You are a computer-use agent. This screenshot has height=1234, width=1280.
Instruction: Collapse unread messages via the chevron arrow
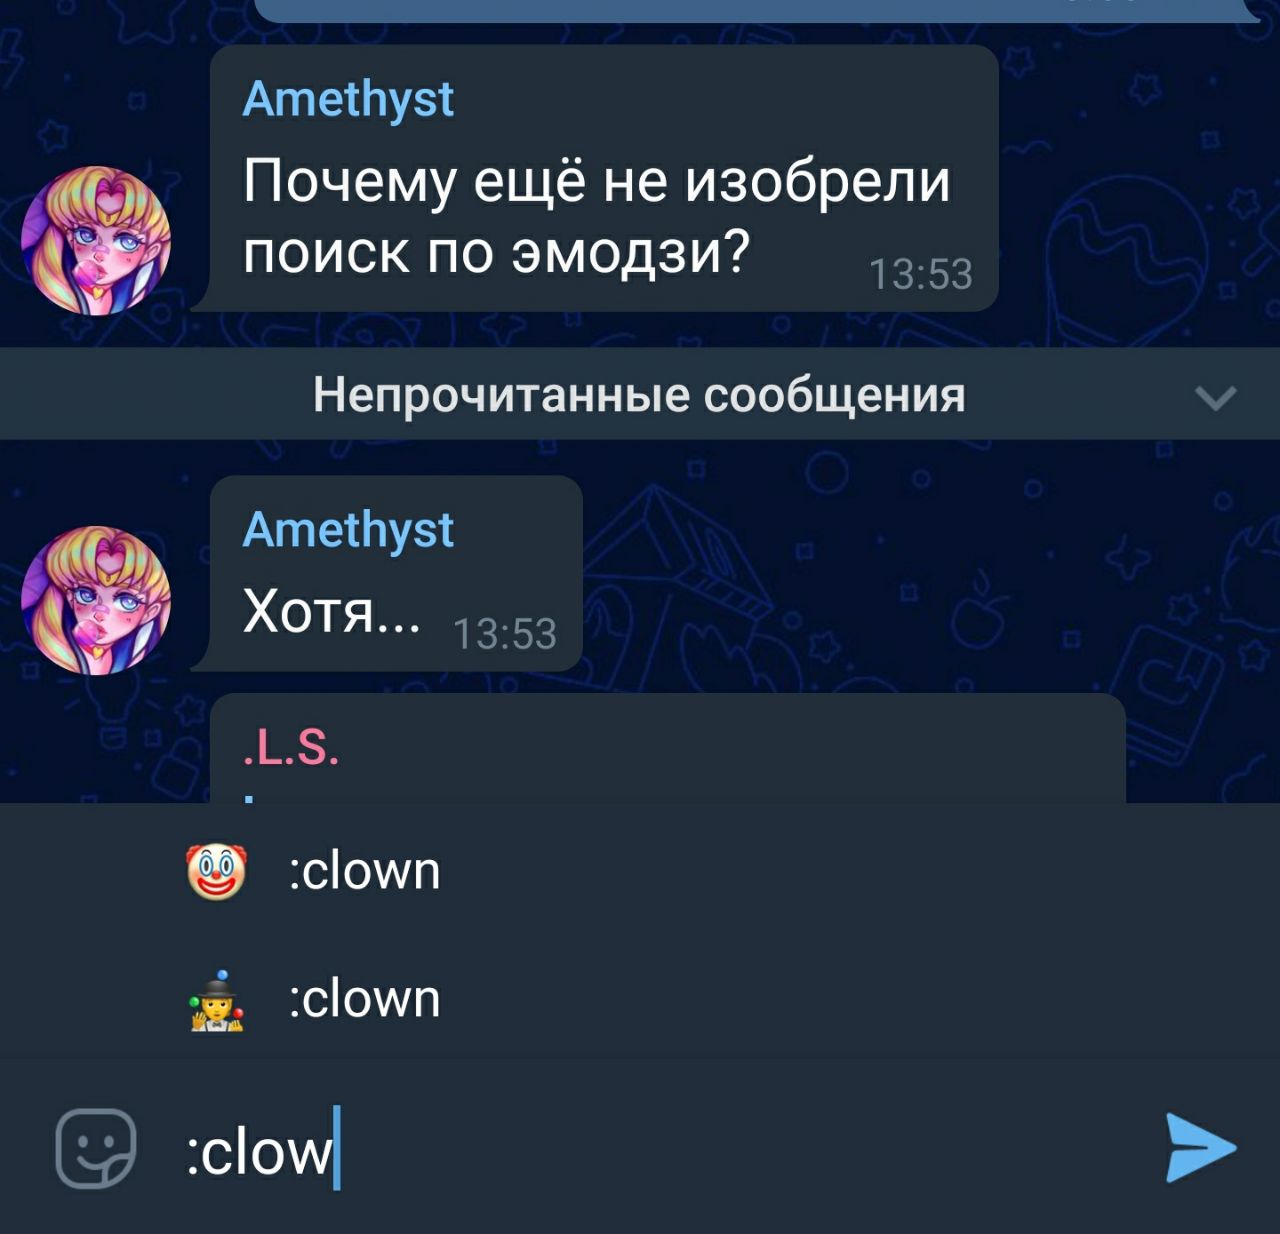(1216, 398)
